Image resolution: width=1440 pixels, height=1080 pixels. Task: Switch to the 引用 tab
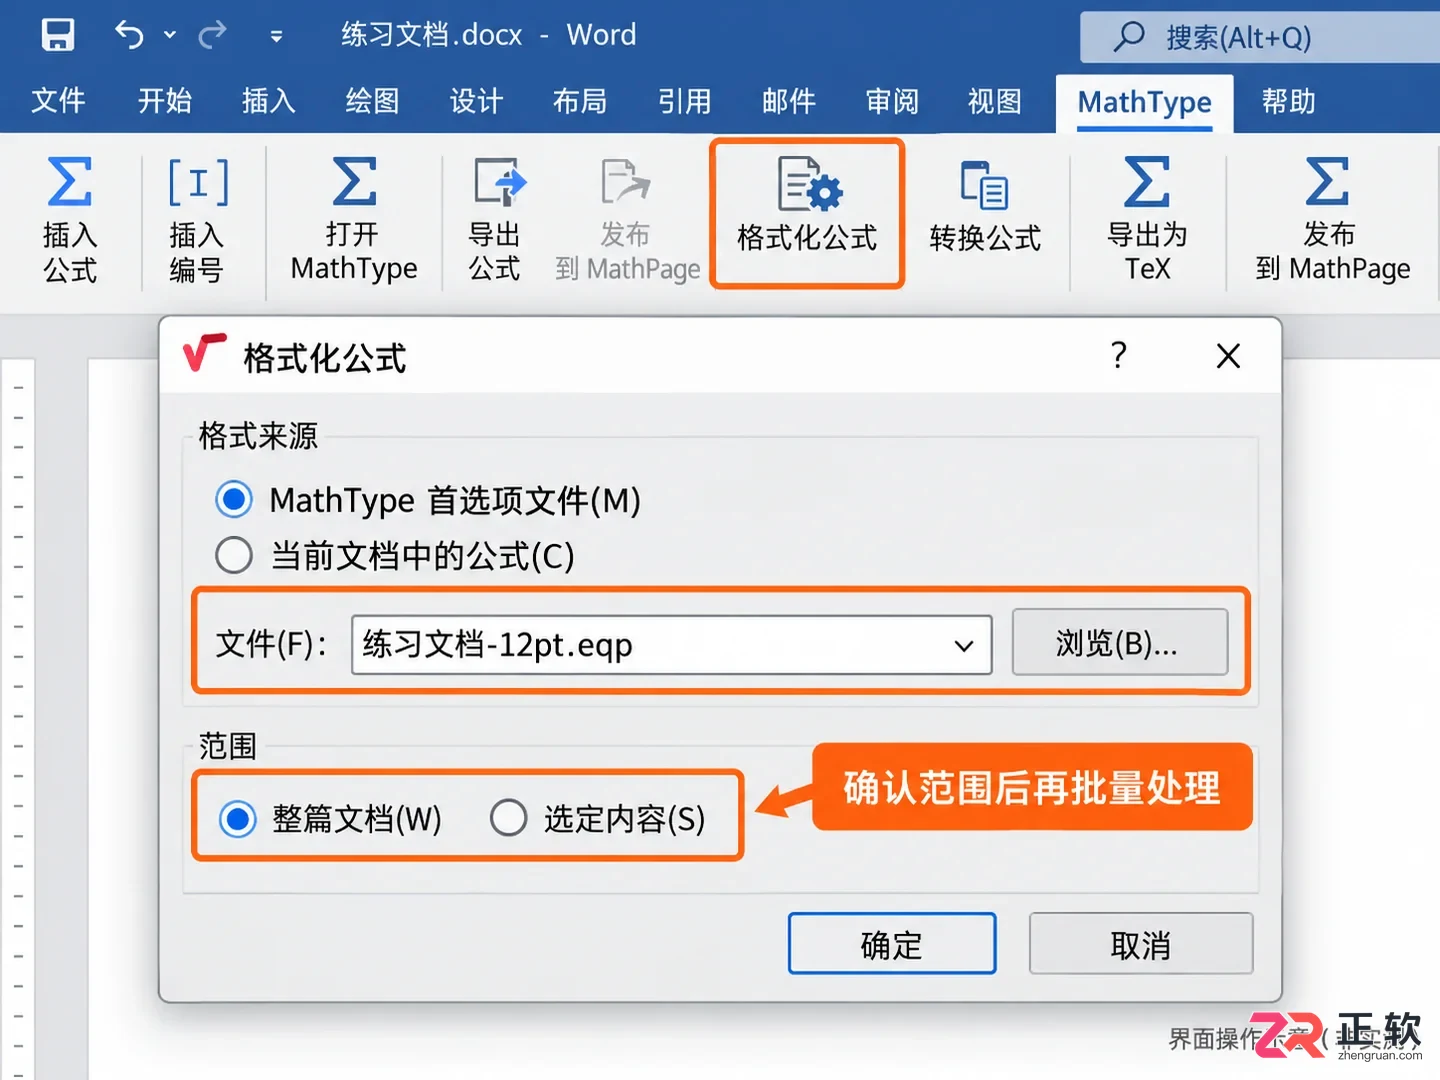[x=685, y=101]
